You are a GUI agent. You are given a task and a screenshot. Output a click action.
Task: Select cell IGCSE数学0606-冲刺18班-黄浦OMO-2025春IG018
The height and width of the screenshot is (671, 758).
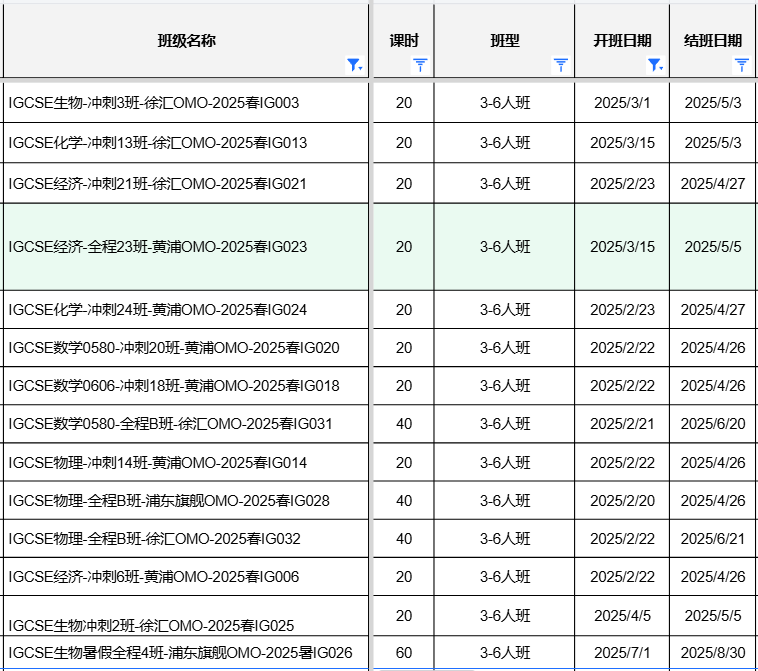click(186, 386)
